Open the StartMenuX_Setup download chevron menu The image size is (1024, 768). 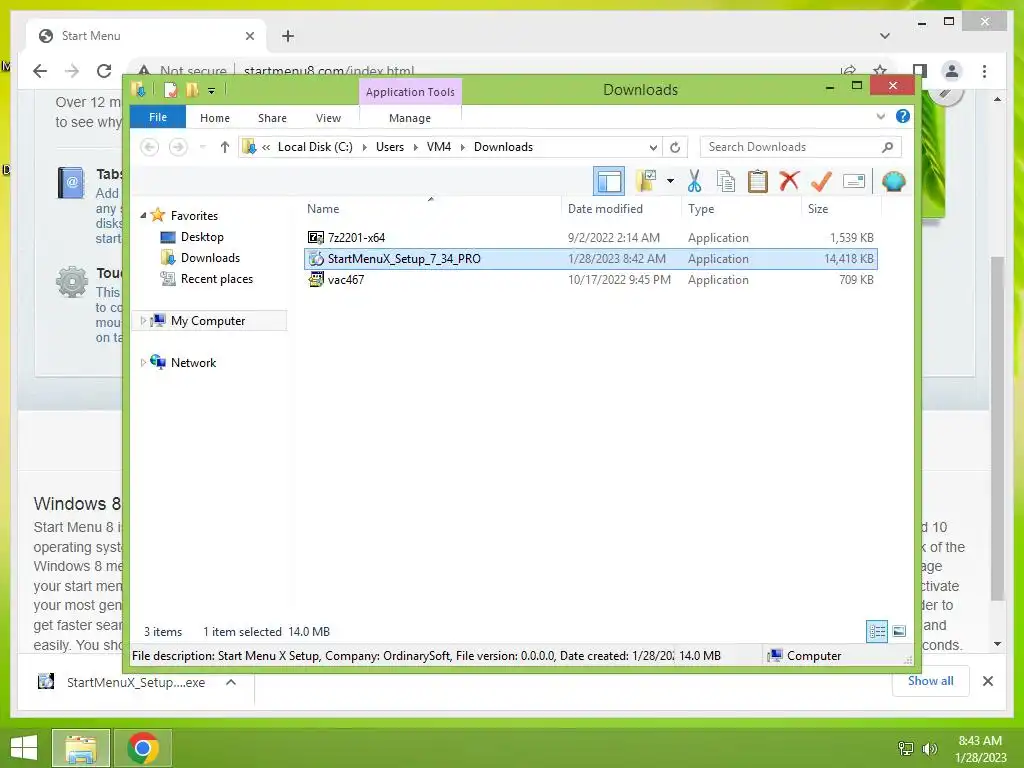pyautogui.click(x=231, y=682)
